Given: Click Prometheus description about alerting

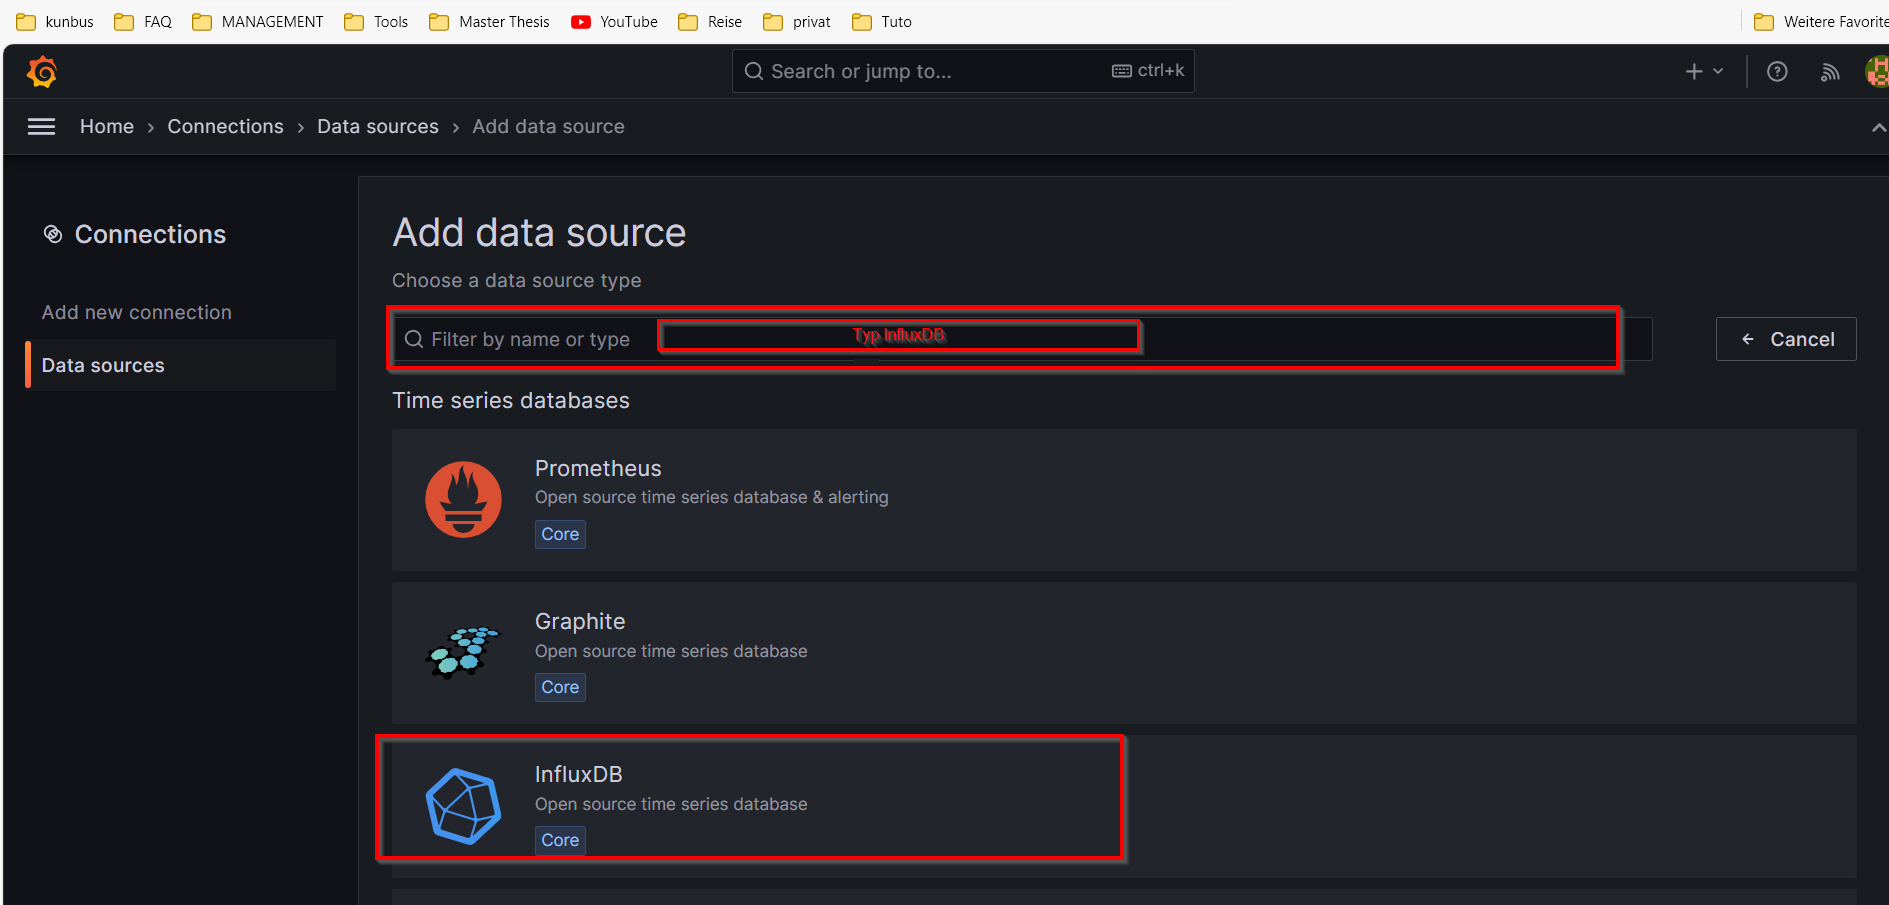Looking at the screenshot, I should click(x=712, y=497).
